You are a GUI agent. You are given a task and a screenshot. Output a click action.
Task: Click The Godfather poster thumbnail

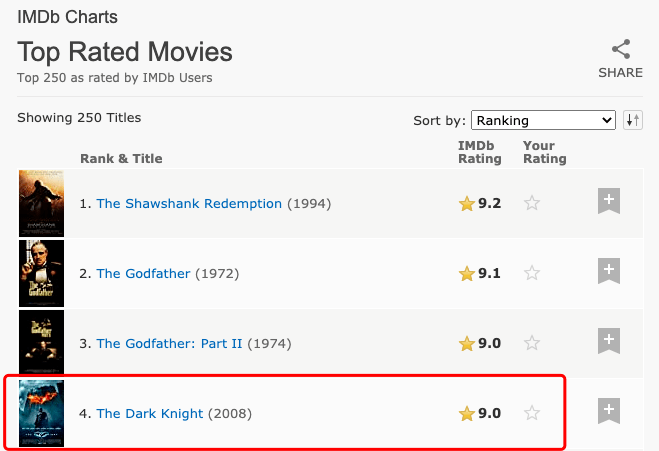coord(42,273)
